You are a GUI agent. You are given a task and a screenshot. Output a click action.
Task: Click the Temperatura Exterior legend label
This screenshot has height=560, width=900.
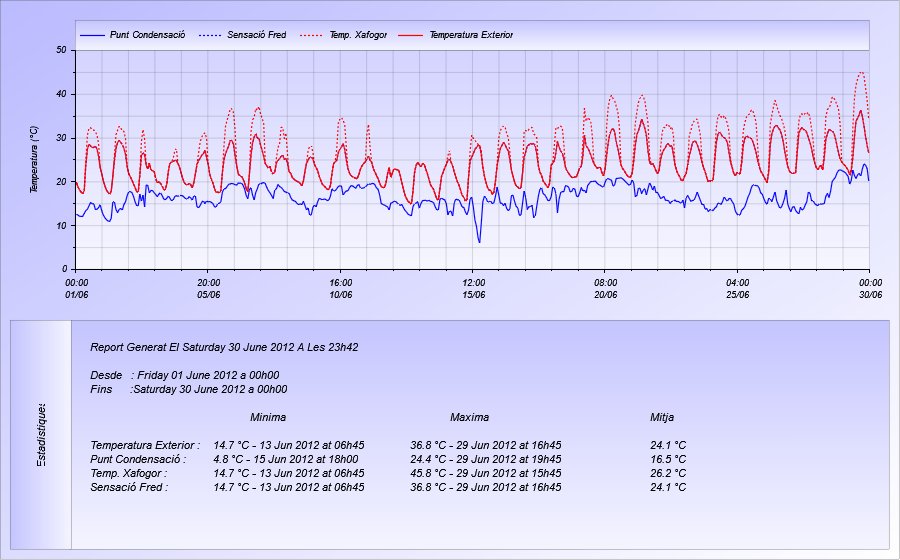(470, 35)
